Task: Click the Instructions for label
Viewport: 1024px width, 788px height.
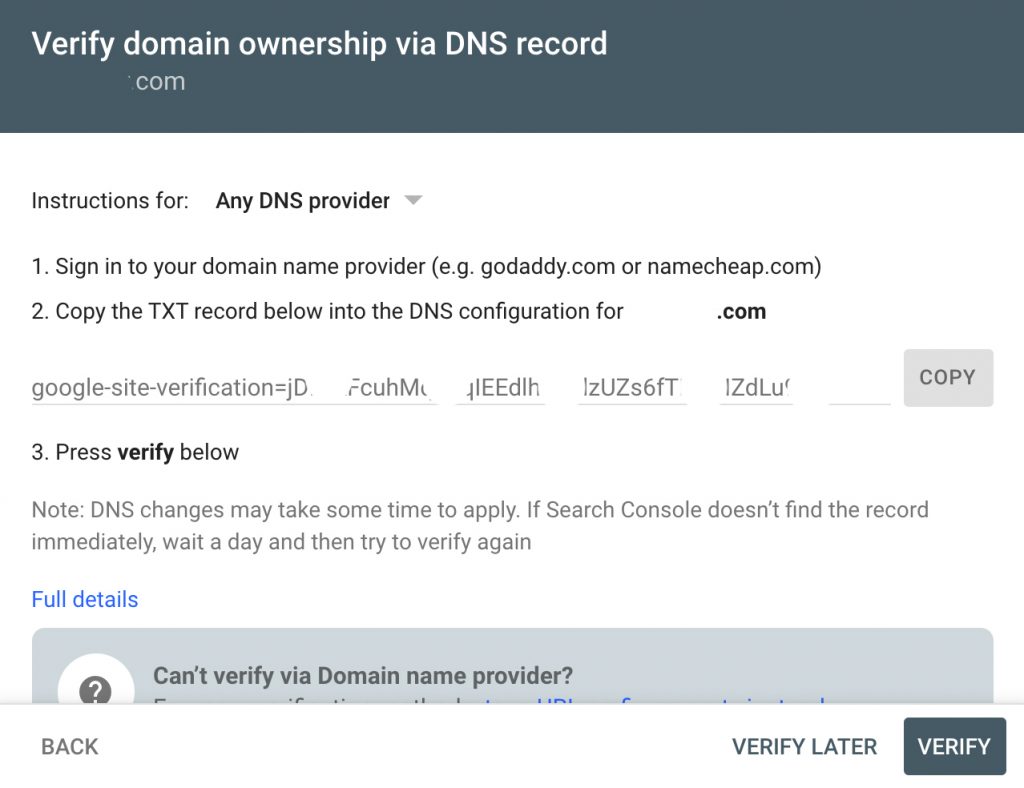Action: point(110,201)
